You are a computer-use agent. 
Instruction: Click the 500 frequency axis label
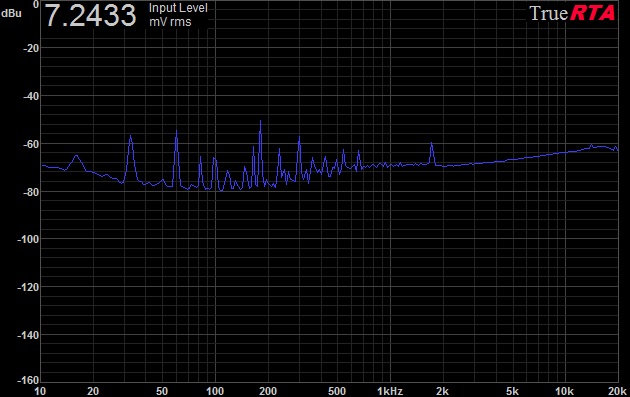pyautogui.click(x=337, y=391)
